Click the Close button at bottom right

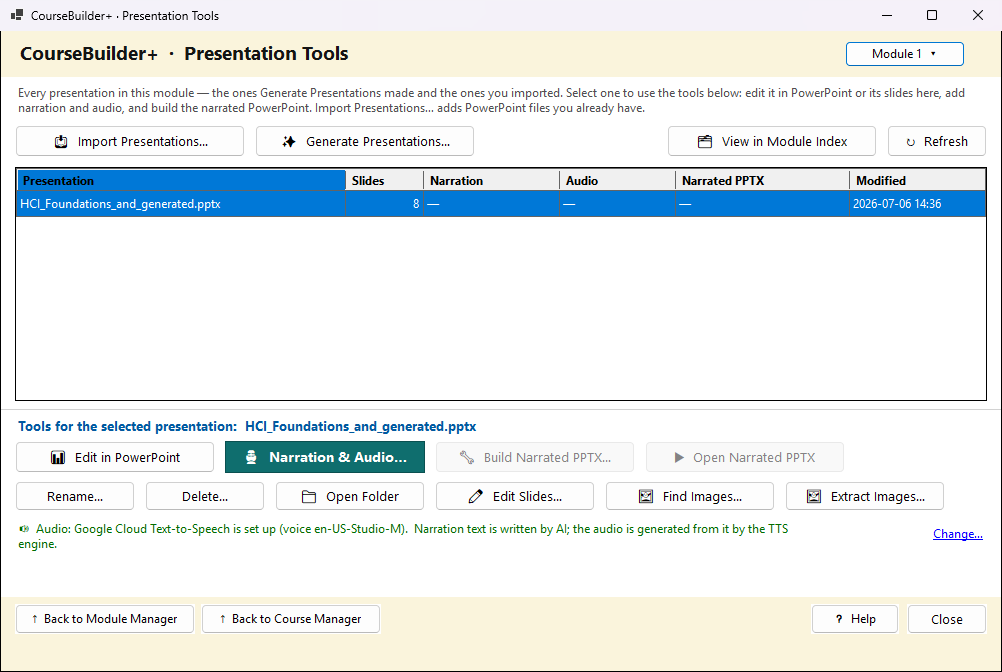coord(946,619)
